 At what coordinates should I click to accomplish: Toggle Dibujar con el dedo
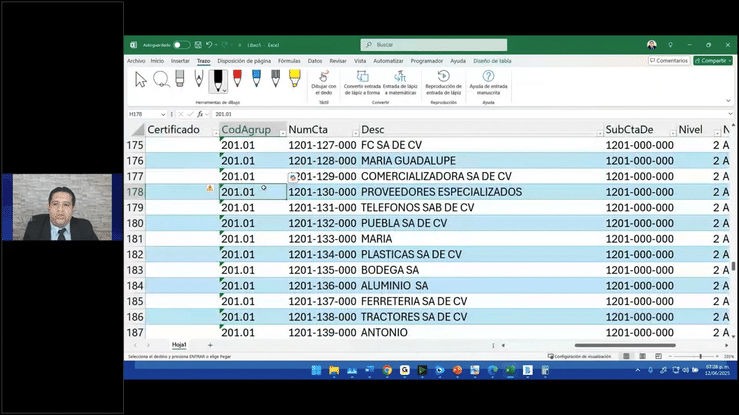tap(324, 83)
